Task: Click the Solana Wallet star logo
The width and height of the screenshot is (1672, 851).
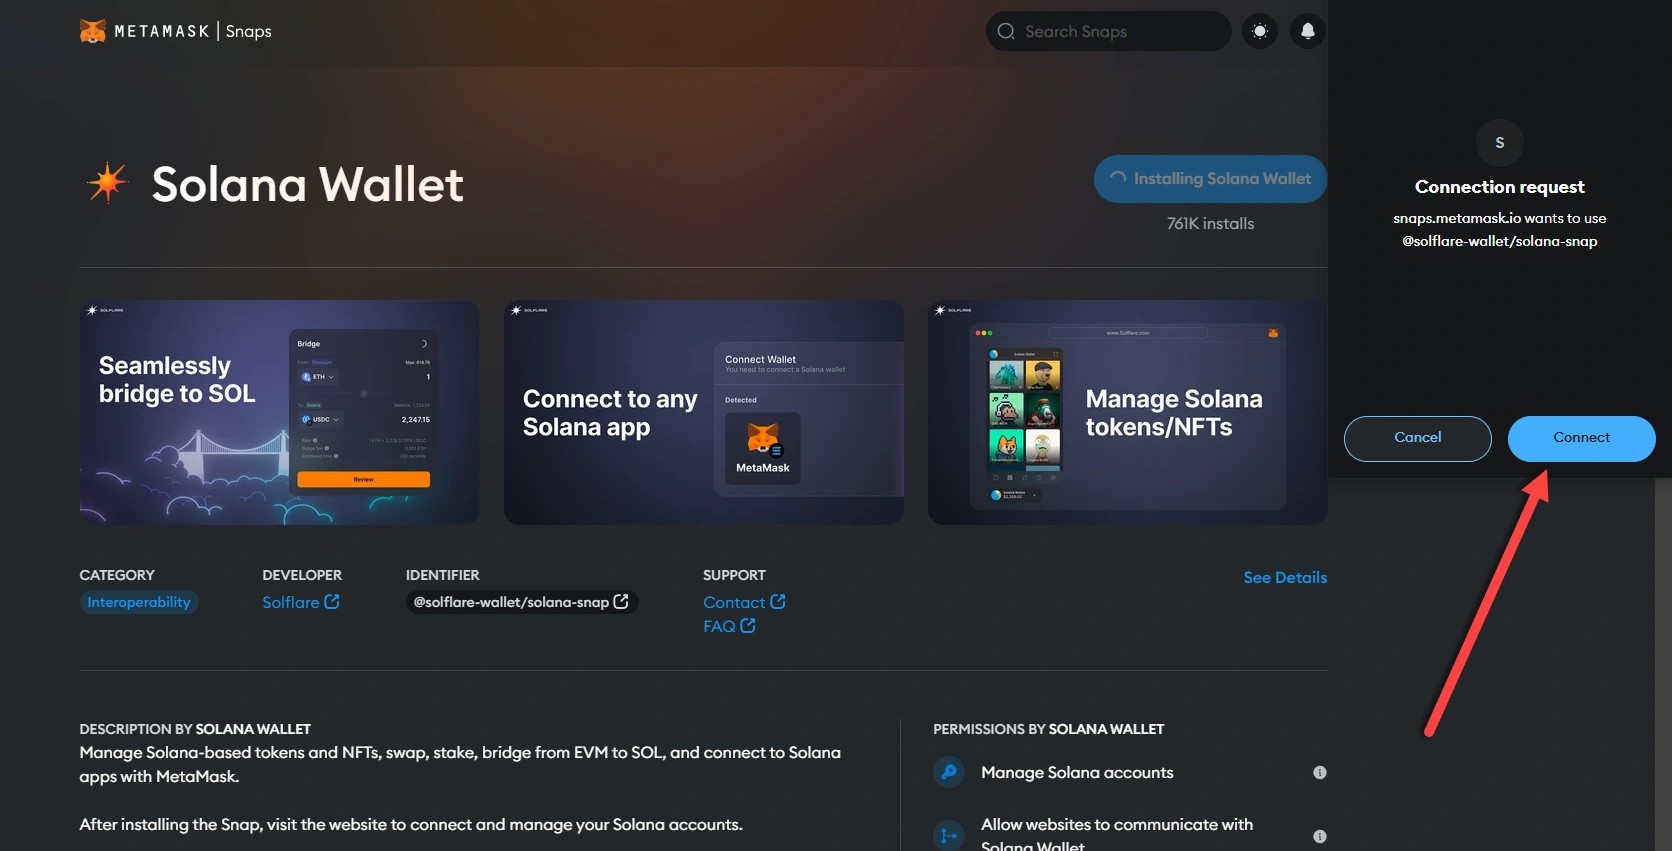Action: pos(108,183)
